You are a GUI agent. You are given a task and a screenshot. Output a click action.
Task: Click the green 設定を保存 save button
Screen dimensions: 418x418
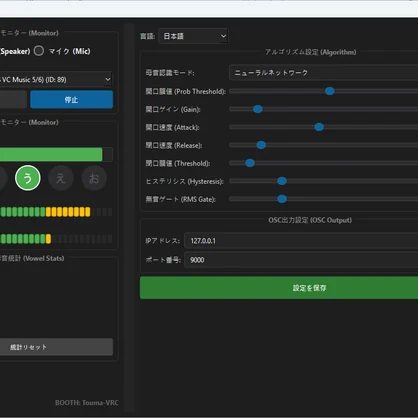pos(279,288)
